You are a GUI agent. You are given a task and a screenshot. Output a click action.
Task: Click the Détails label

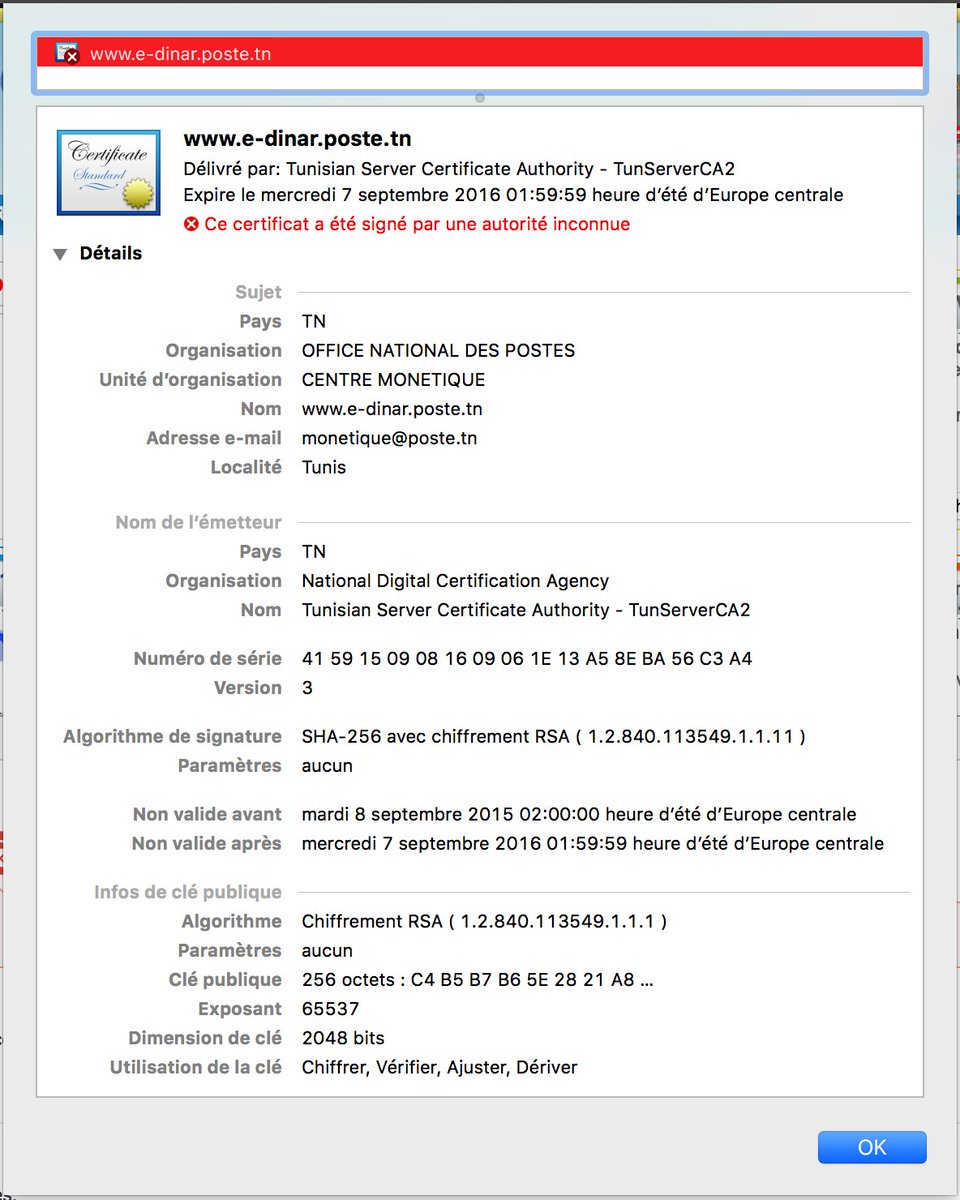click(111, 254)
